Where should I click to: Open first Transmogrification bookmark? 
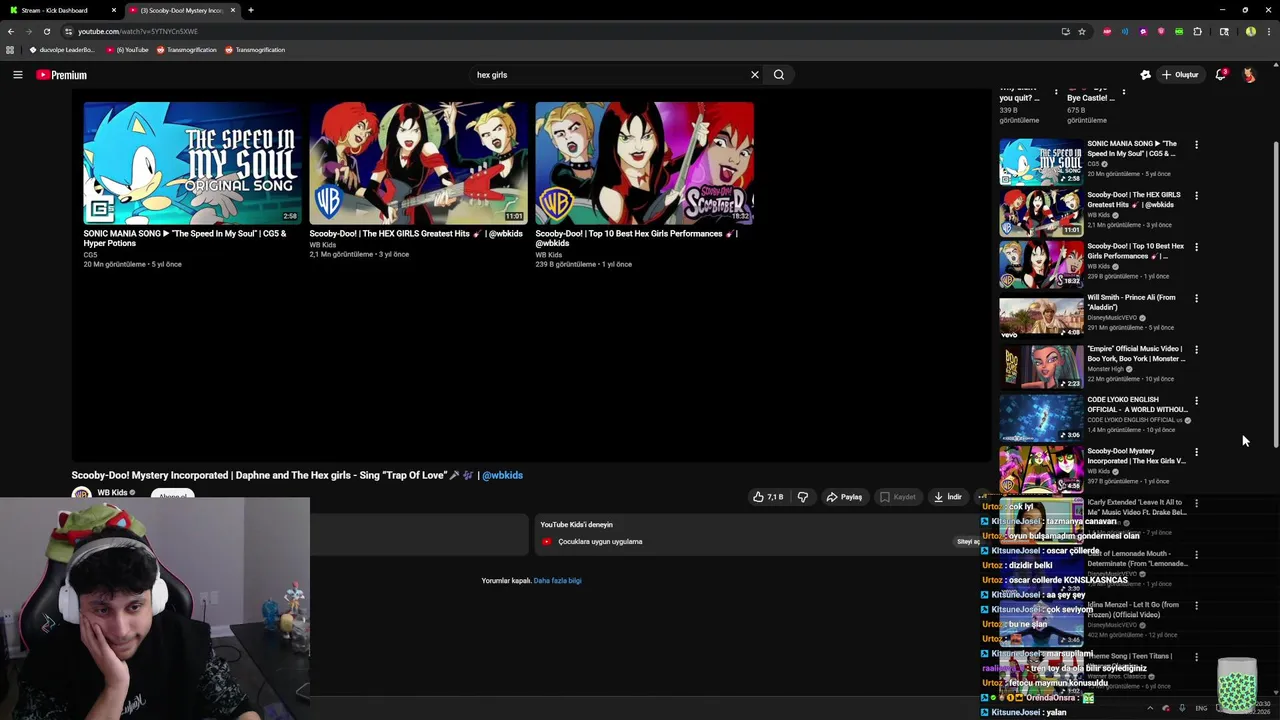point(187,50)
